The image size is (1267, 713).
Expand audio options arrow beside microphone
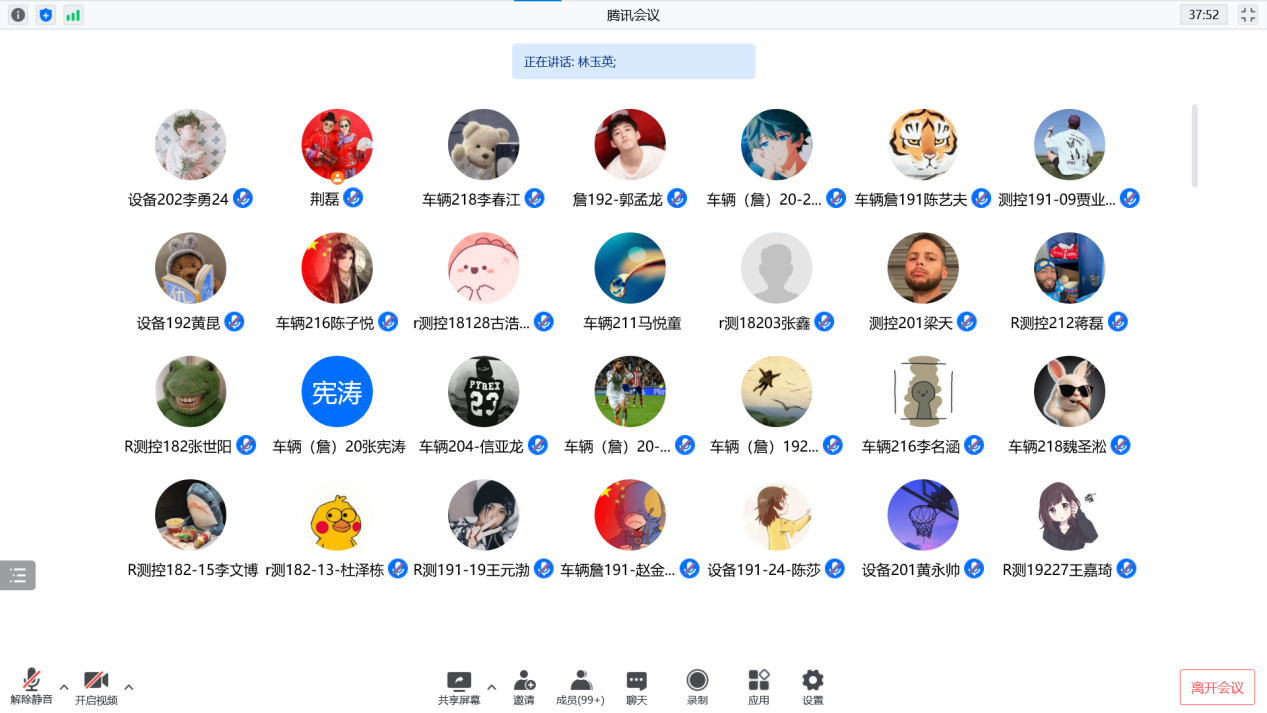point(64,687)
